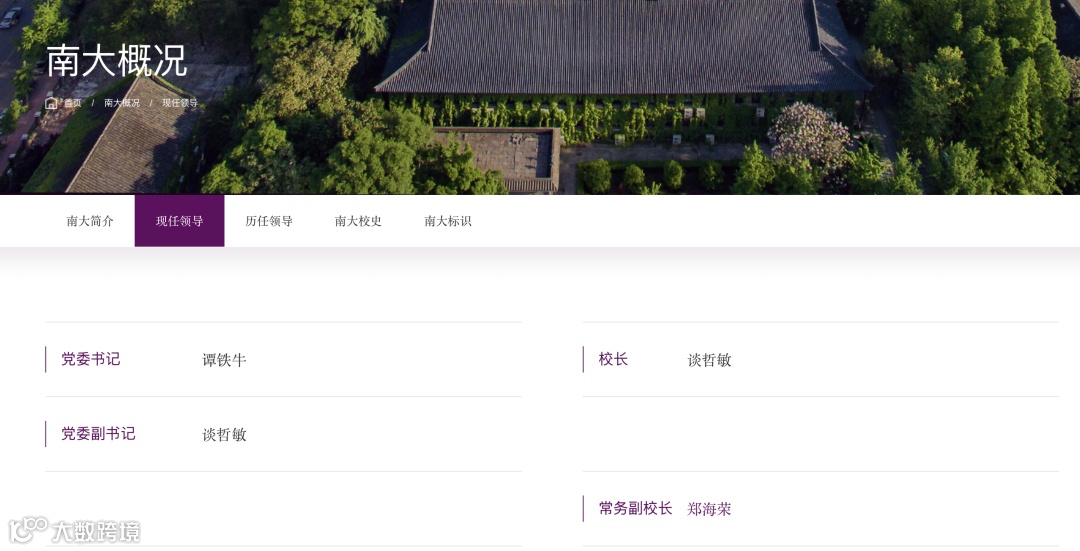This screenshot has height=551, width=1080.
Task: Click the 南大概况 page heading
Action: (x=116, y=61)
